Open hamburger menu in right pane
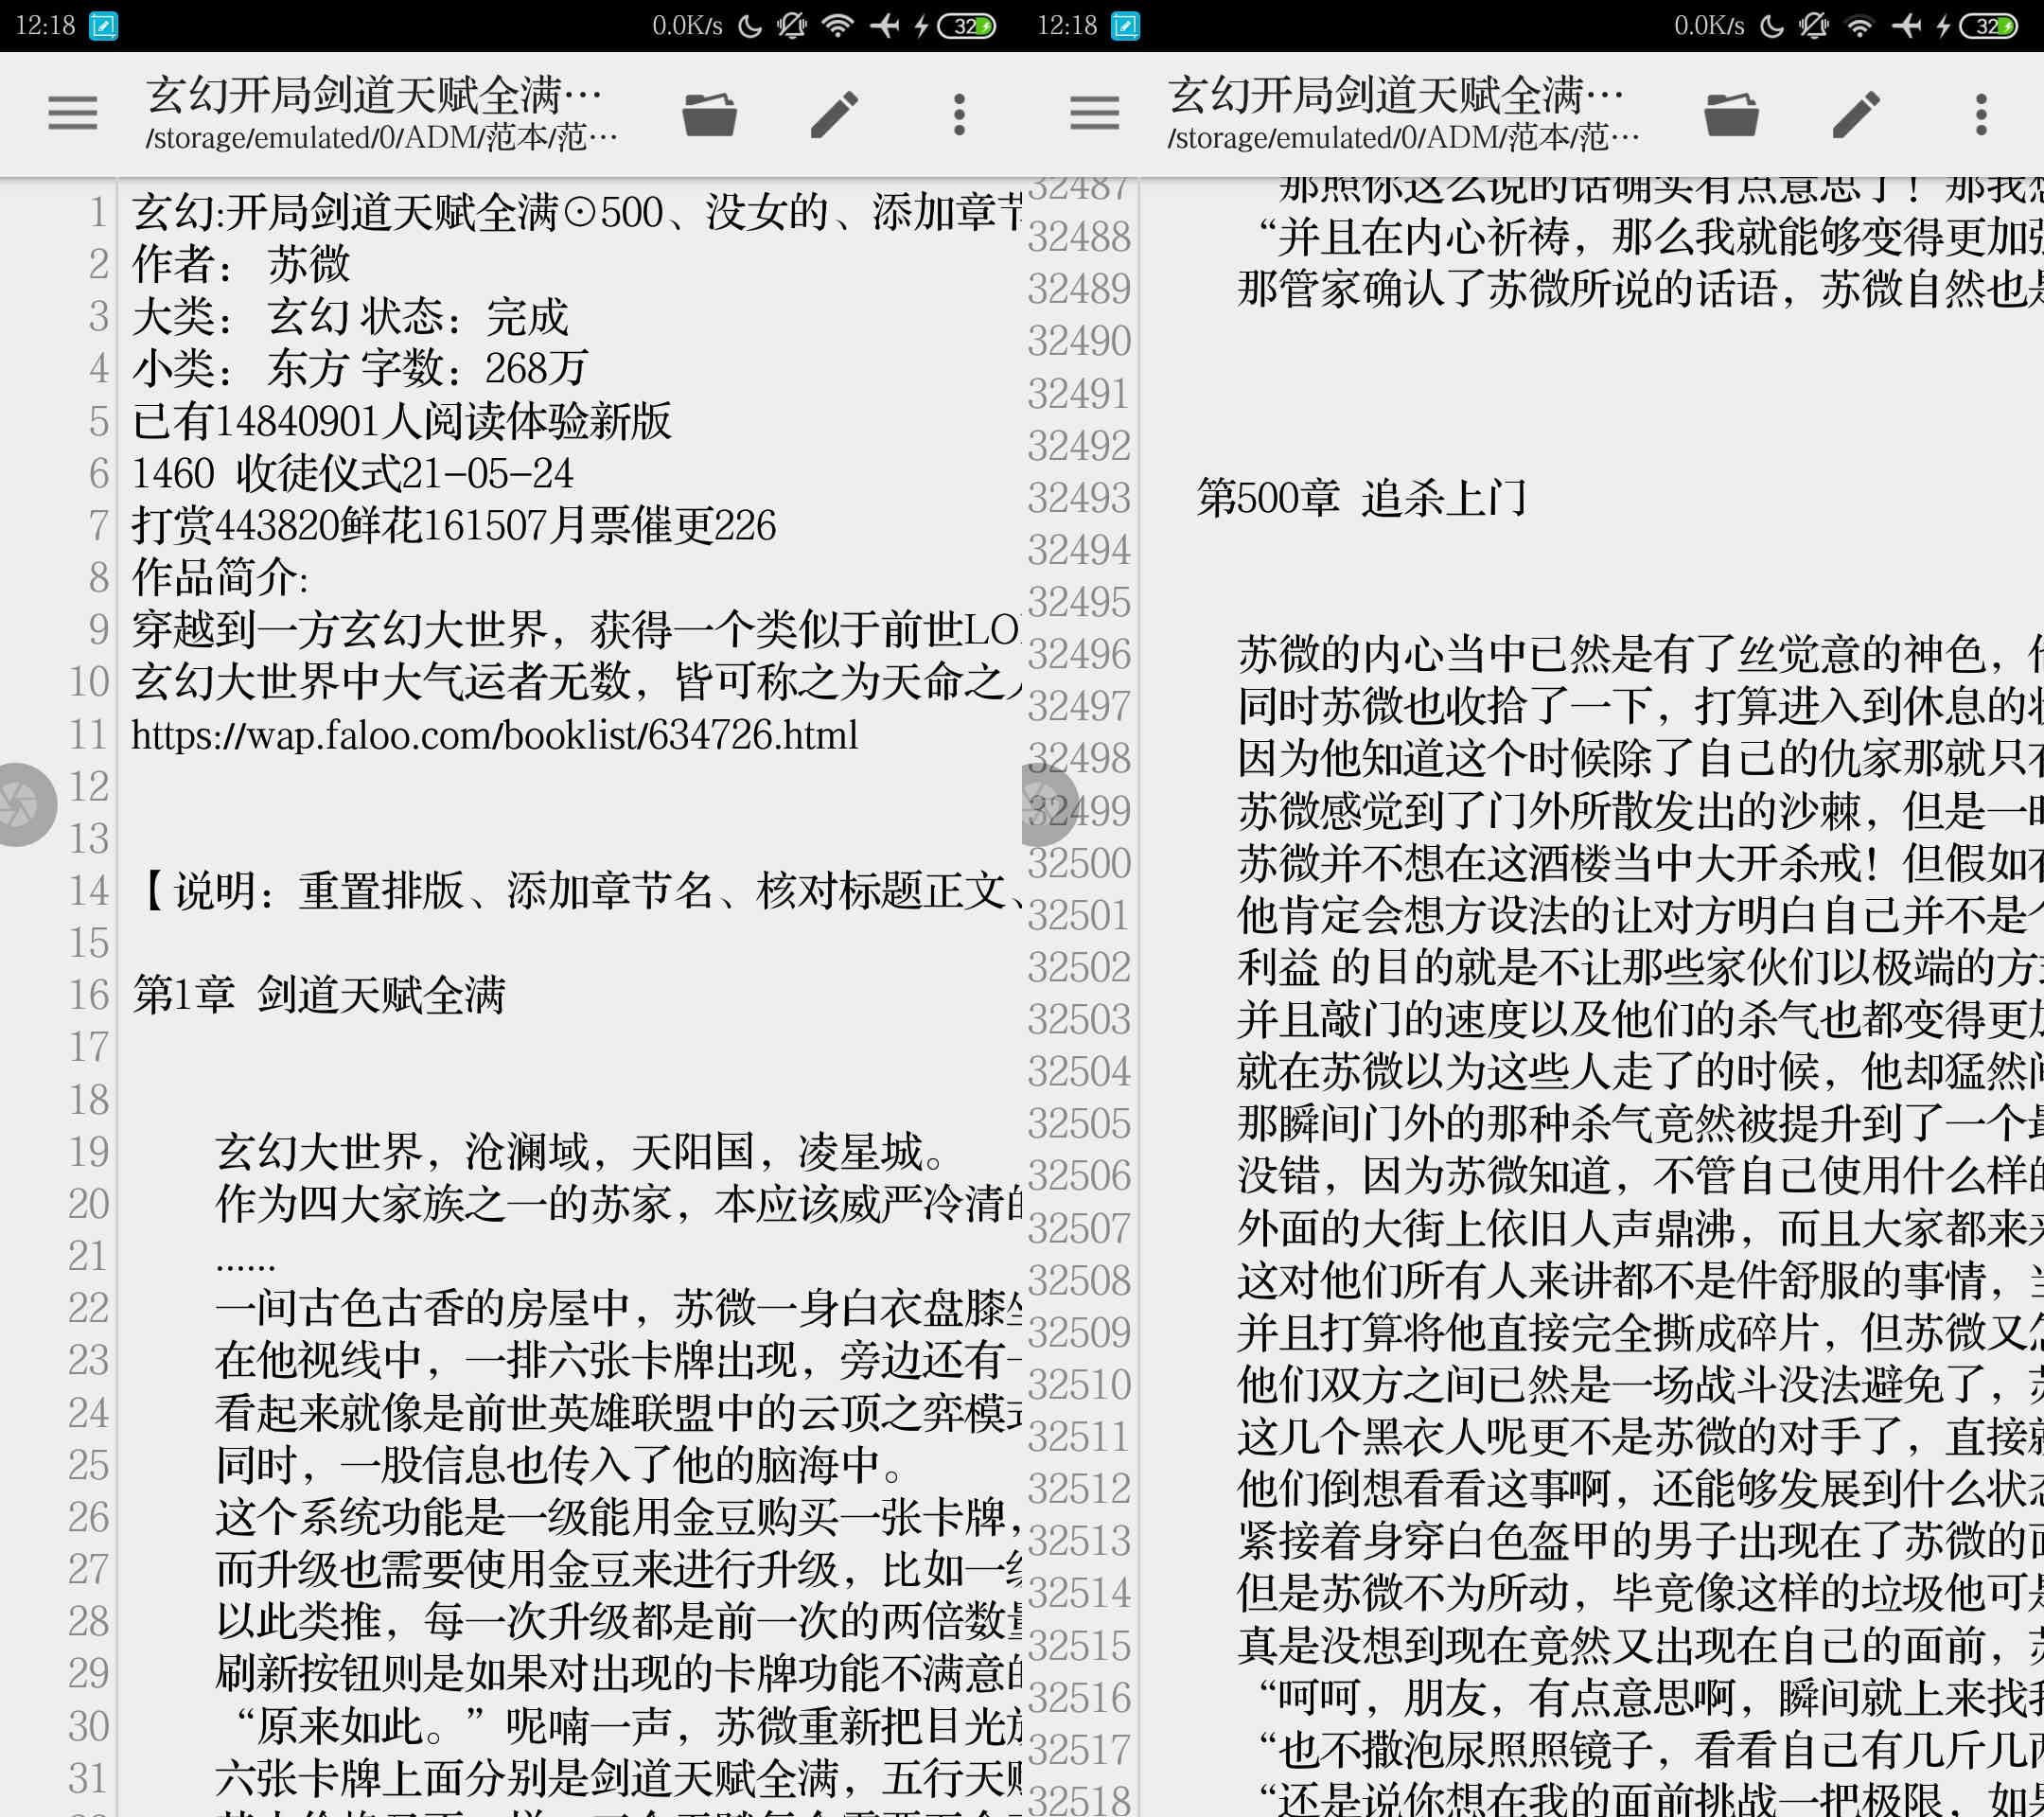The image size is (2044, 1817). (1094, 113)
